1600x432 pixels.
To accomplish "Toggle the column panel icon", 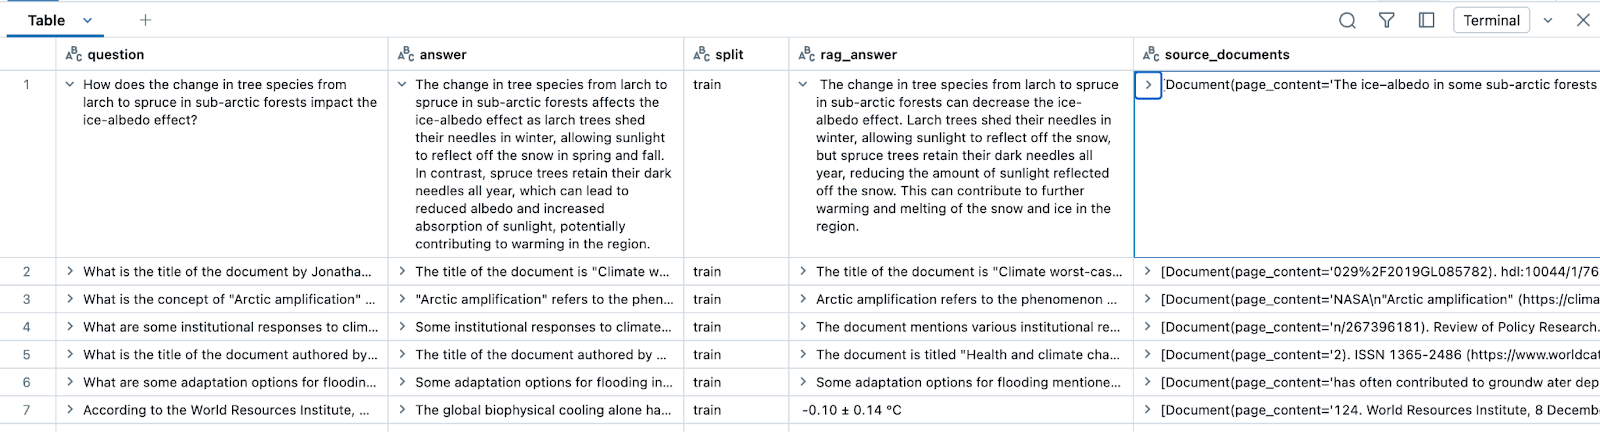I will click(x=1427, y=20).
